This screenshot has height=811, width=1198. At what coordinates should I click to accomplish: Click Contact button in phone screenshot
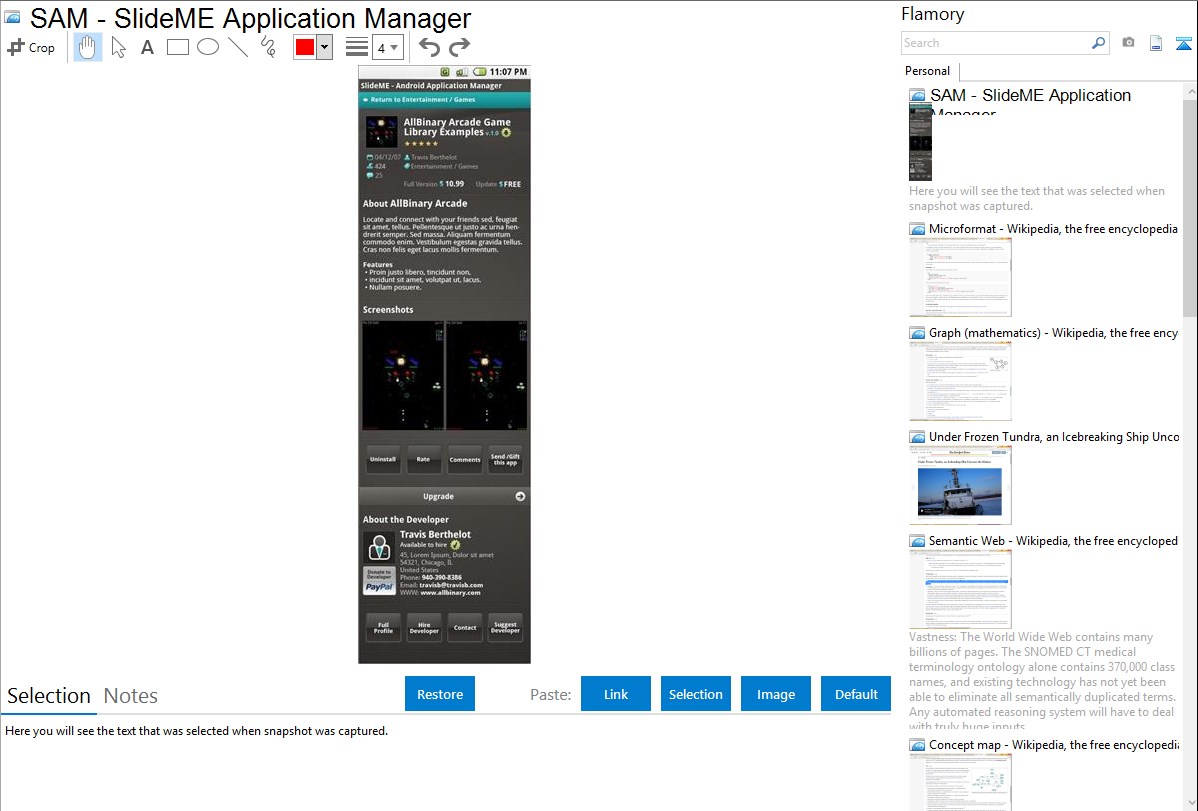[x=465, y=628]
